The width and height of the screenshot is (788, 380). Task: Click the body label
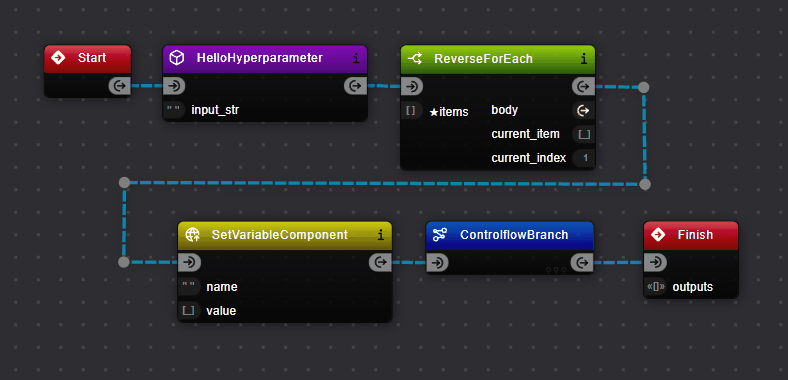(505, 110)
